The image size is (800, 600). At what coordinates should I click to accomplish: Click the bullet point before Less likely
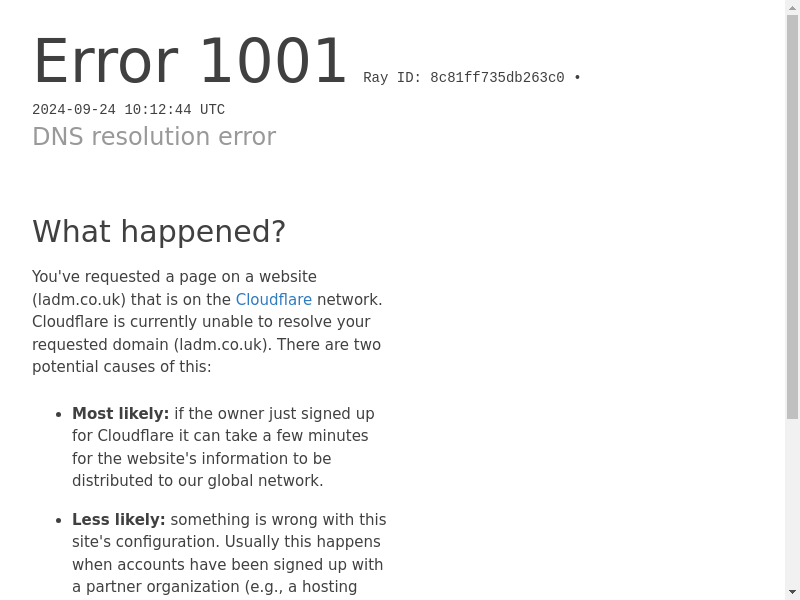click(x=59, y=520)
